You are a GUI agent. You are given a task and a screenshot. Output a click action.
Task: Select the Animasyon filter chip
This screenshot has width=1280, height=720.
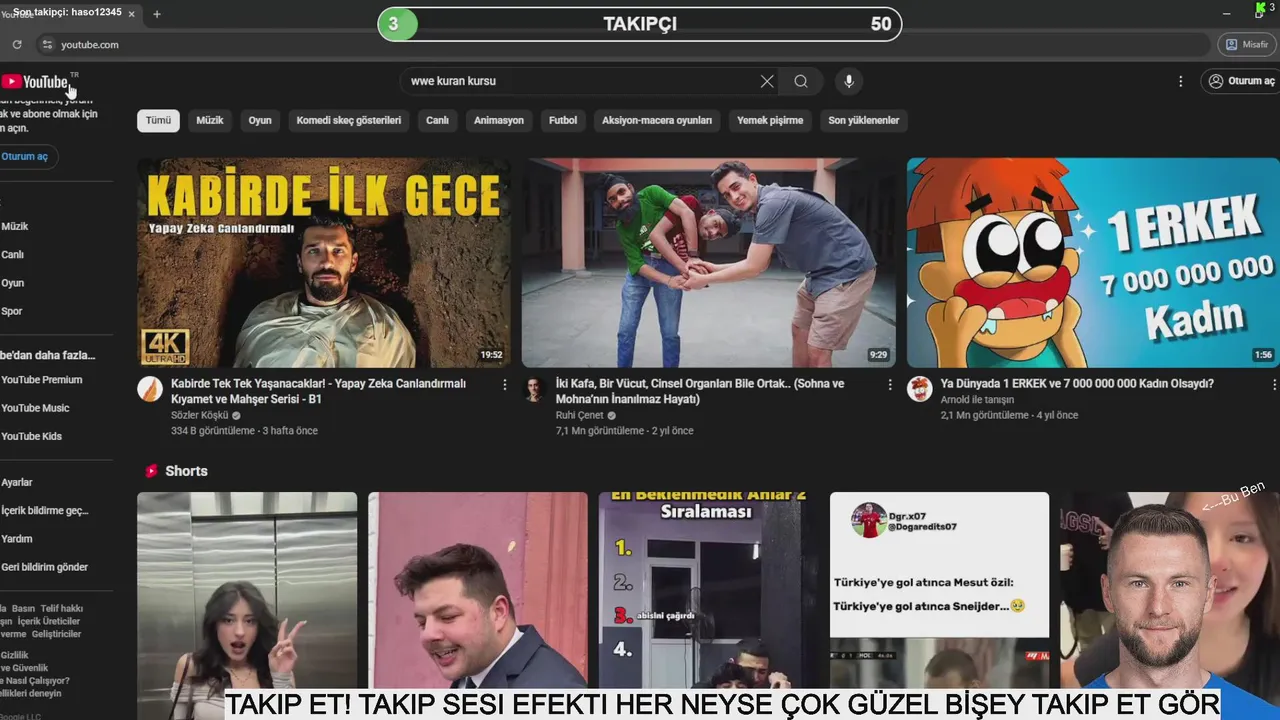(x=499, y=120)
